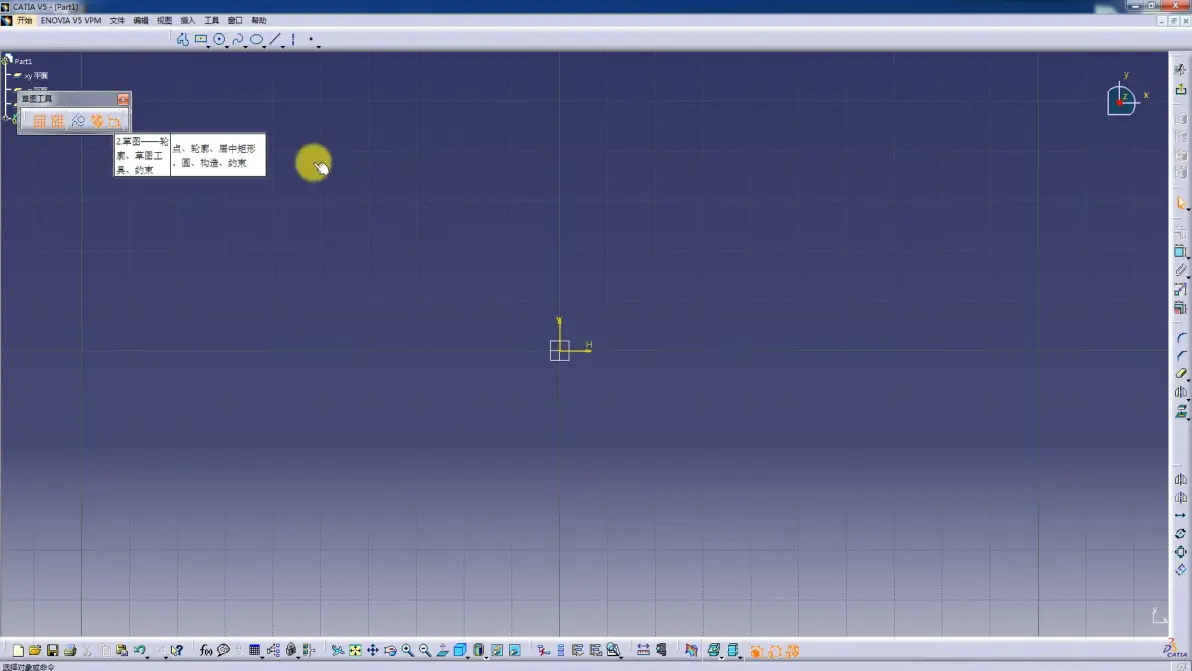Select the Rectangle sketch tool
The width and height of the screenshot is (1192, 671).
click(x=201, y=39)
